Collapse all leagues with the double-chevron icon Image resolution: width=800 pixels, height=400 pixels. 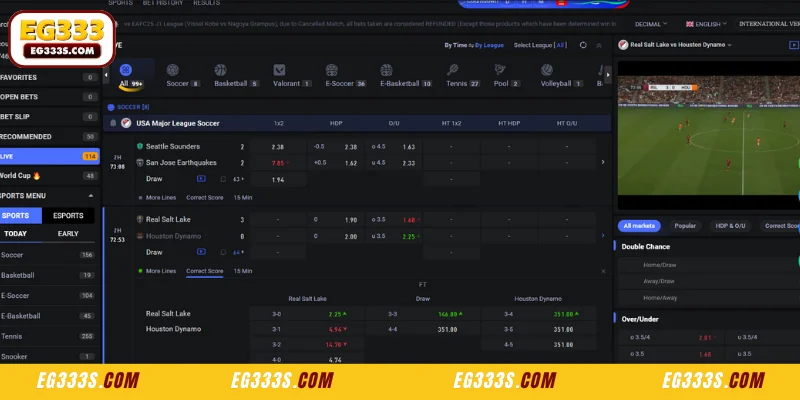[599, 45]
